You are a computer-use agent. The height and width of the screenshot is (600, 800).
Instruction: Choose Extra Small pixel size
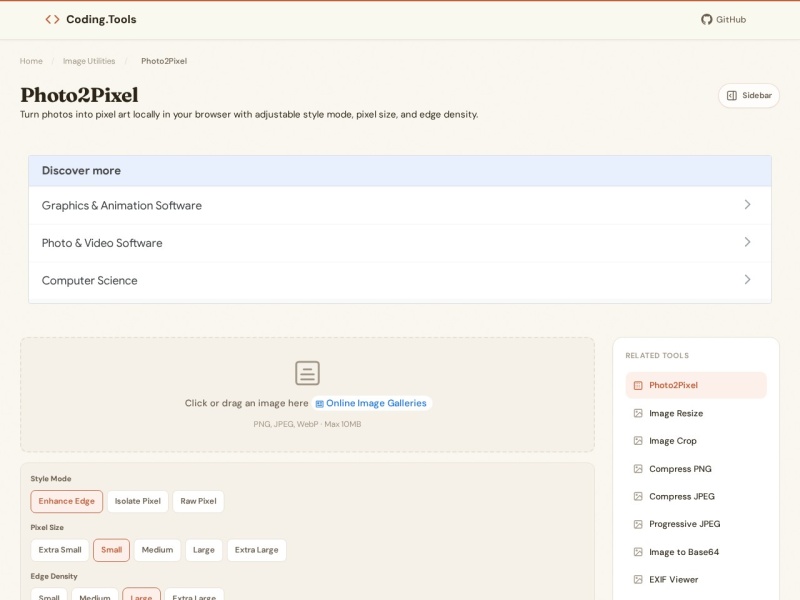pos(60,550)
